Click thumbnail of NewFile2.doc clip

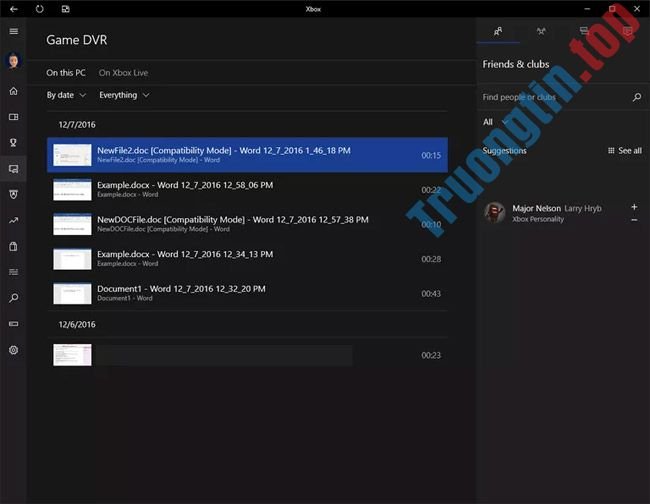tap(72, 155)
